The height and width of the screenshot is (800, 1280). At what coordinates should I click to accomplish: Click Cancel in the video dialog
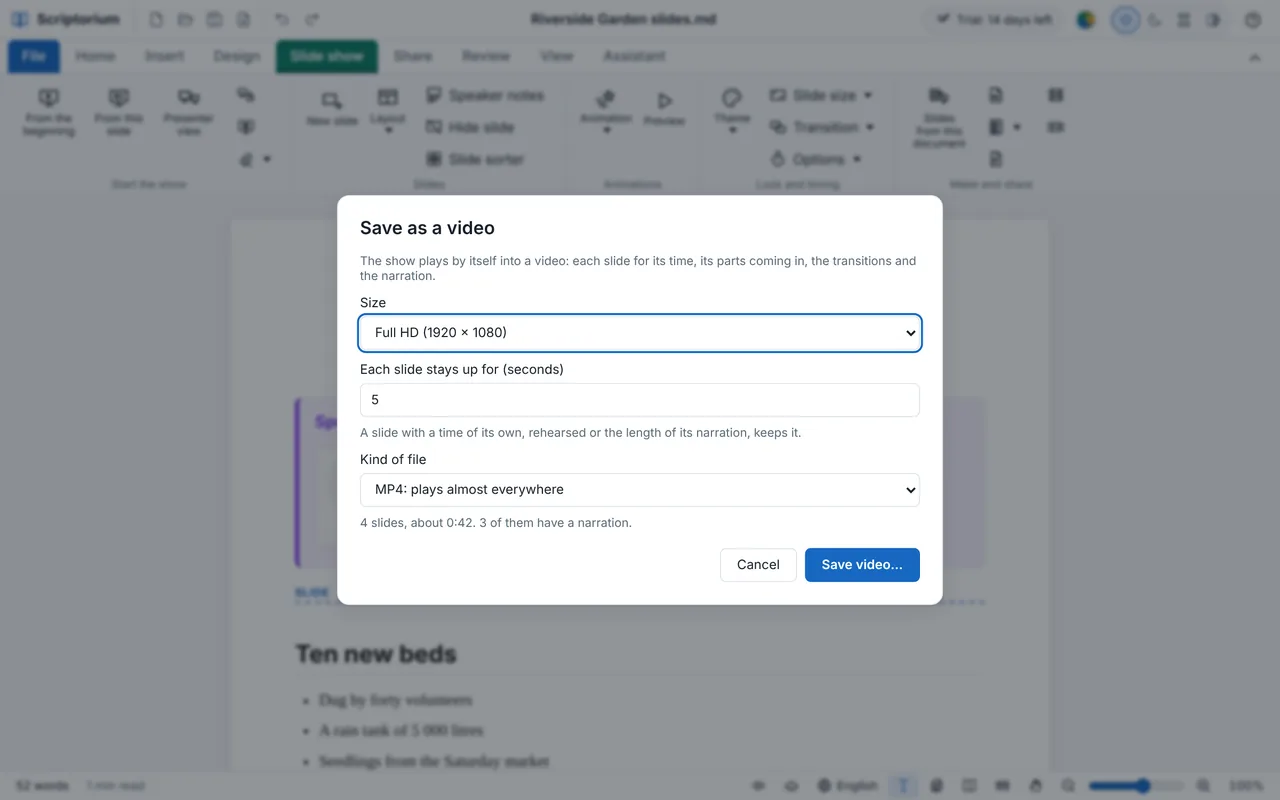758,565
